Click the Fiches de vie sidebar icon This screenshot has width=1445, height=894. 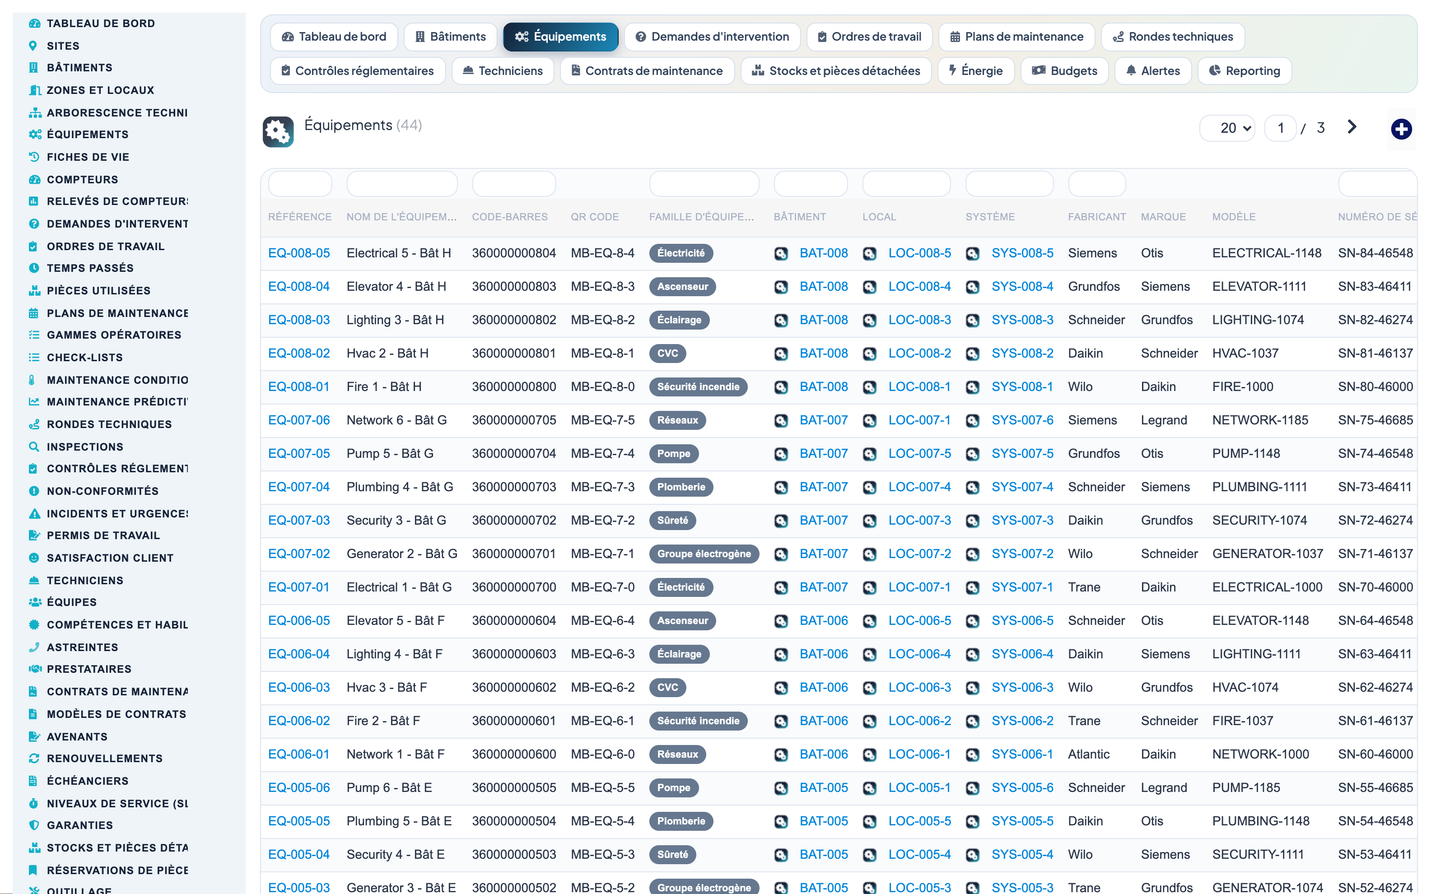pos(34,157)
